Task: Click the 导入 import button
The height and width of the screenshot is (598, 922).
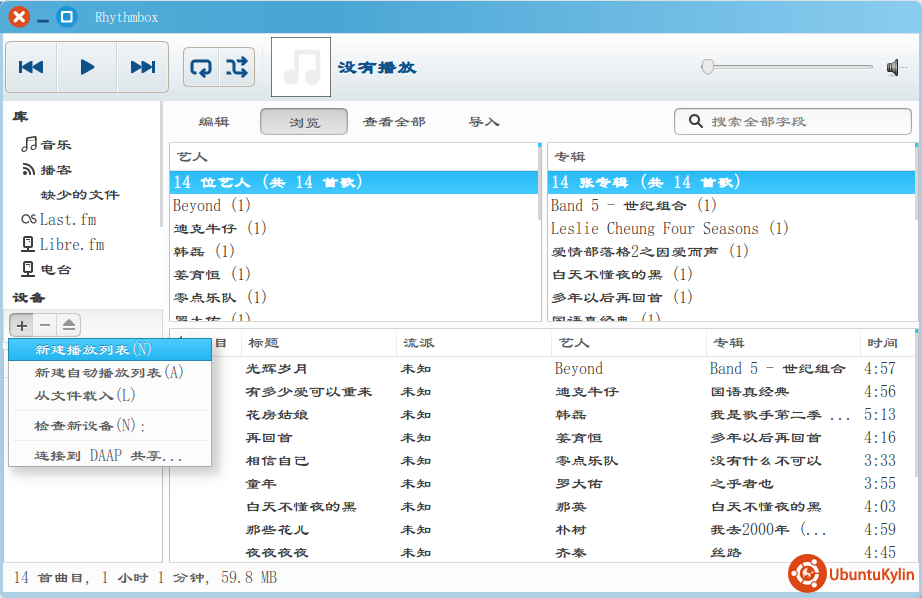Action: (x=483, y=122)
